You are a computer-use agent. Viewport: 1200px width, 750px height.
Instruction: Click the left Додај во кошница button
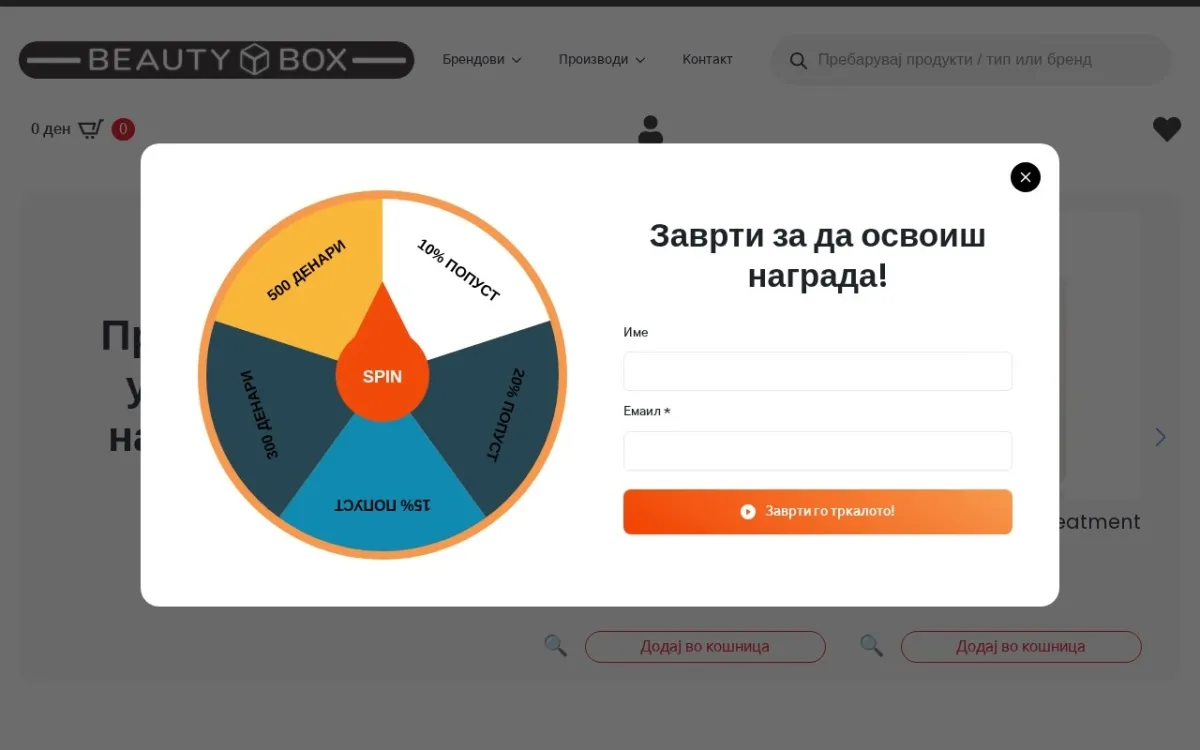705,646
